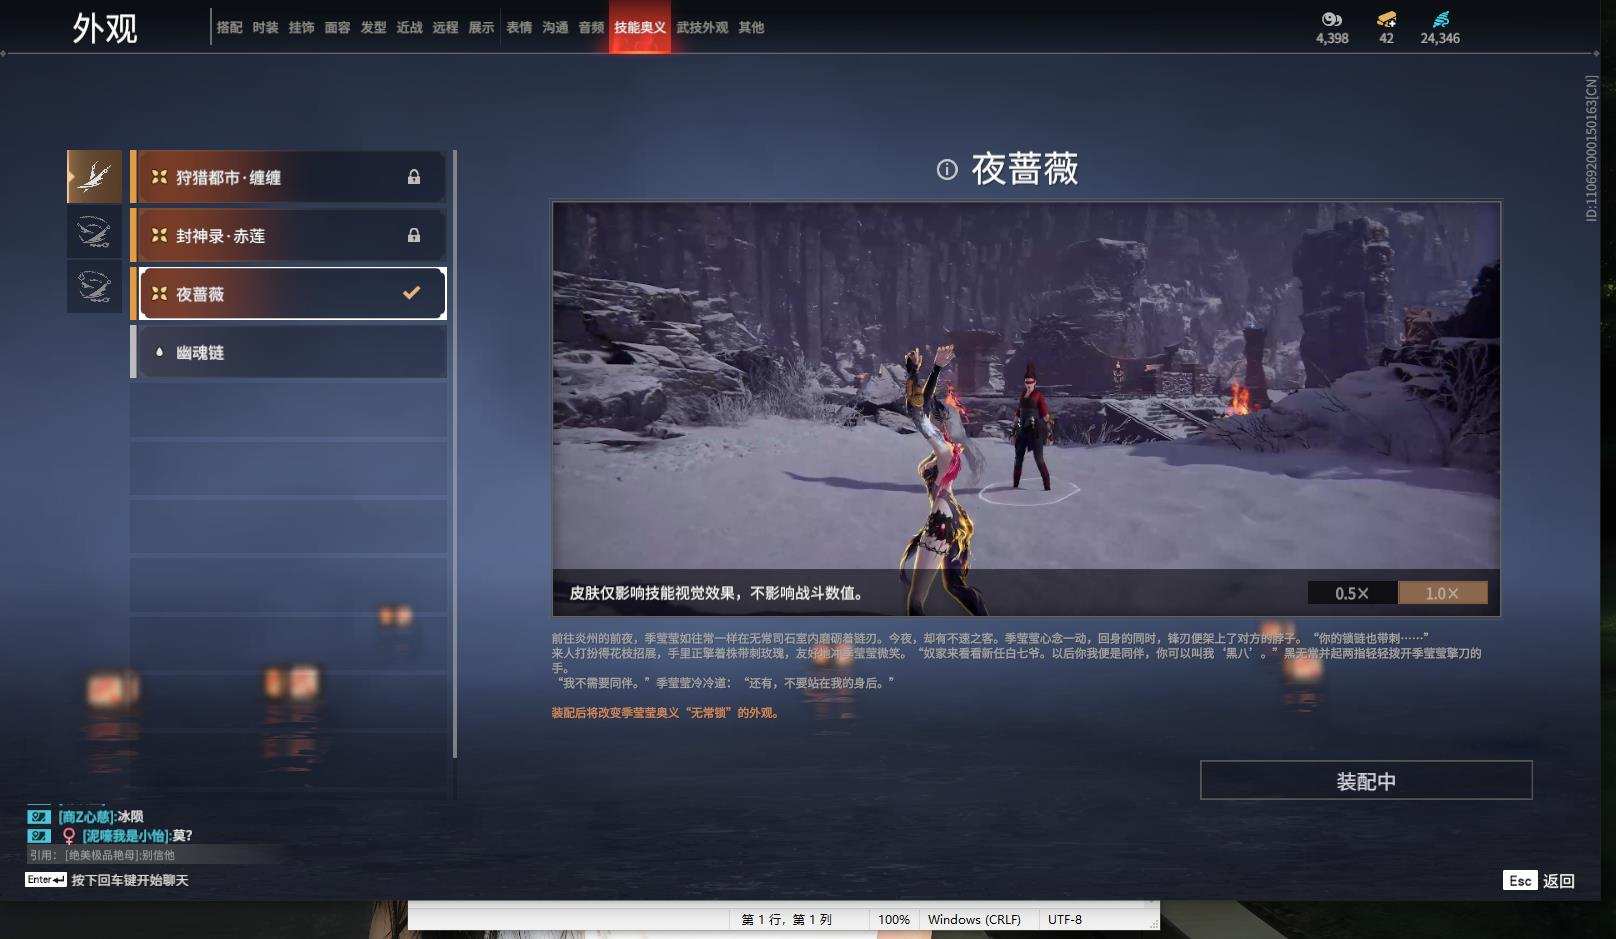Select the 夜蔷薇 skin row
Viewport: 1616px width, 939px height.
tap(288, 293)
